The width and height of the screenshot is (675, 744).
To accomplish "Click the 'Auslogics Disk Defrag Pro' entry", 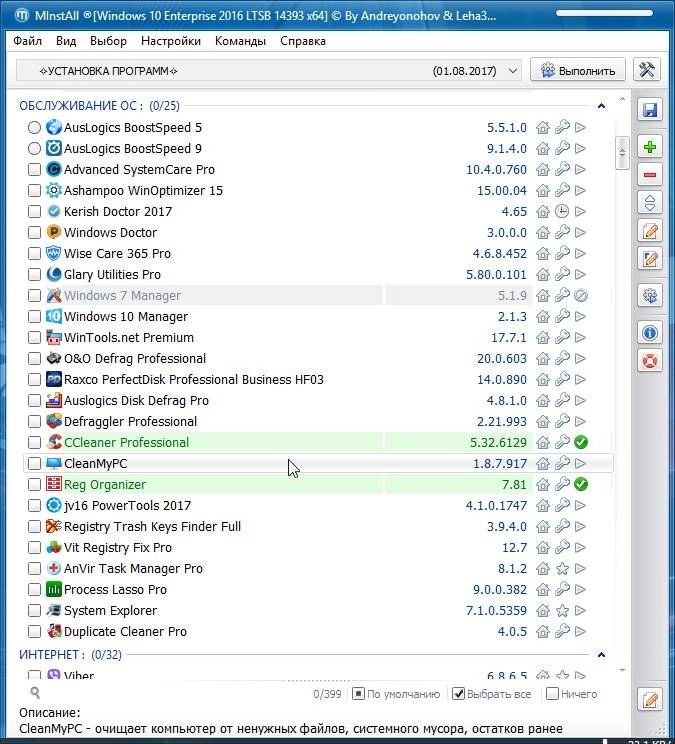I will pyautogui.click(x=136, y=400).
